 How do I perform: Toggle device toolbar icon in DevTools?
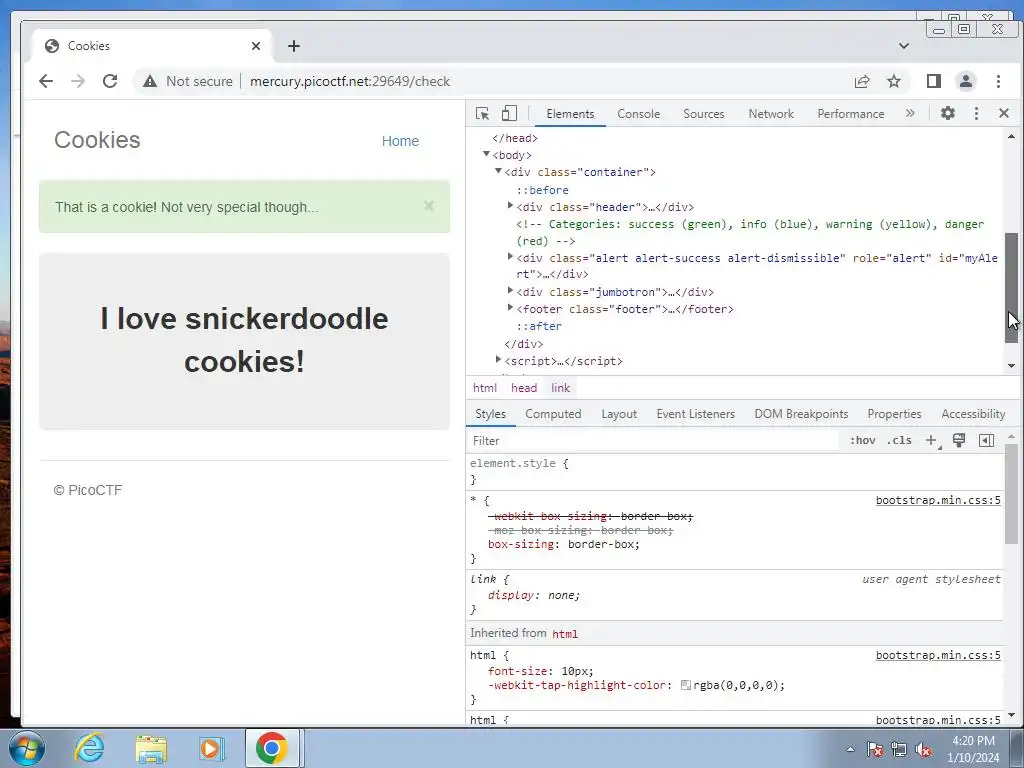509,114
